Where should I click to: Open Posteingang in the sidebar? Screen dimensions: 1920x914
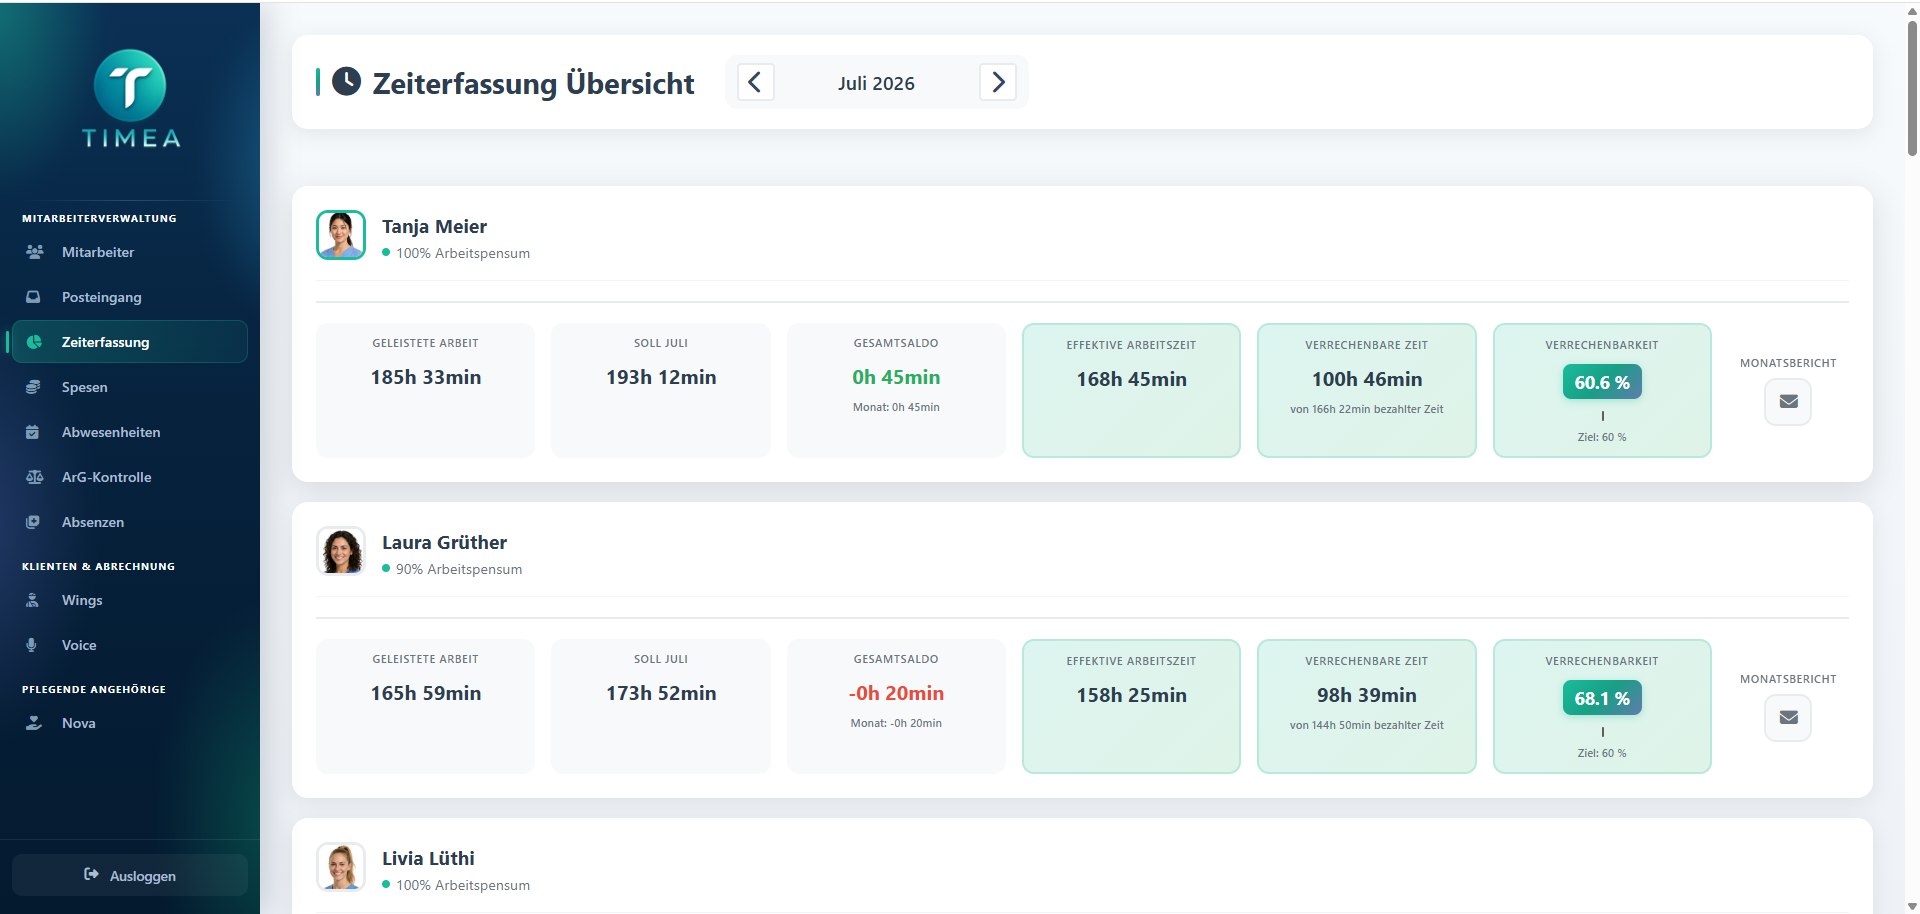[x=129, y=297]
